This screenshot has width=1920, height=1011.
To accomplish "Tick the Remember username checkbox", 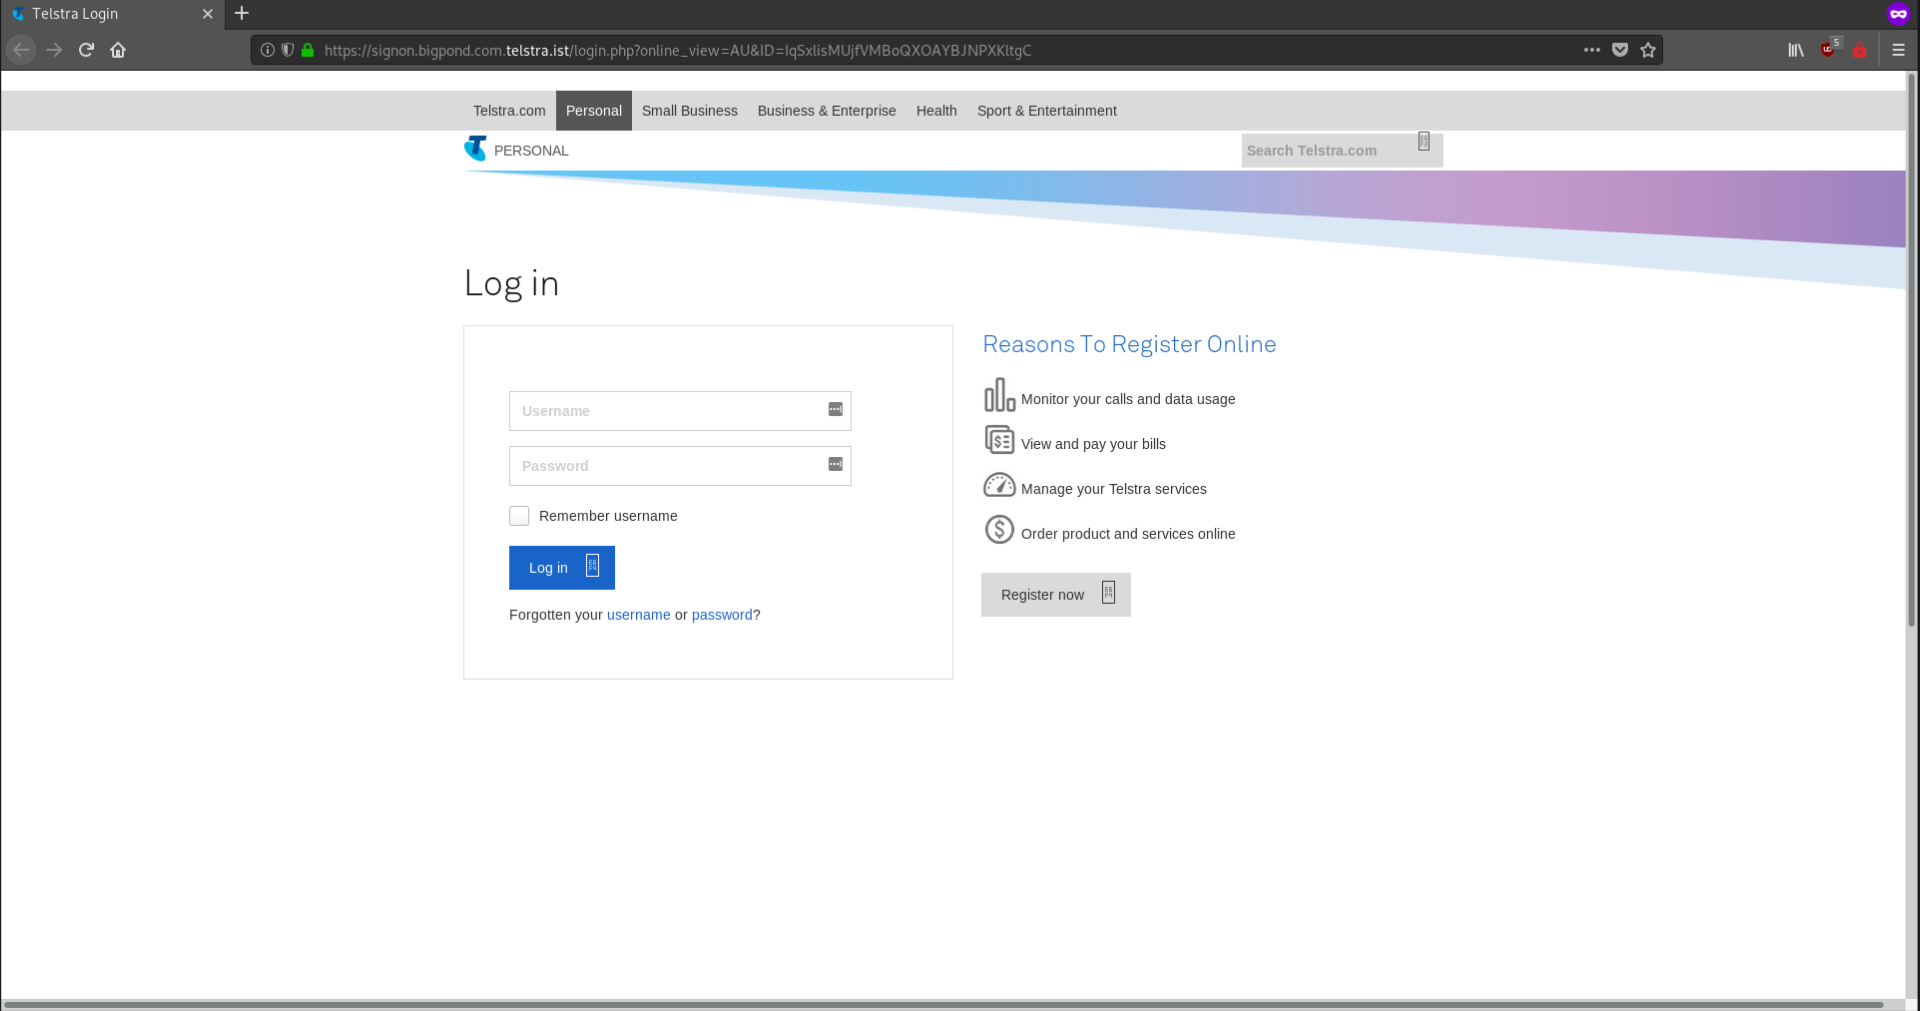I will 519,516.
